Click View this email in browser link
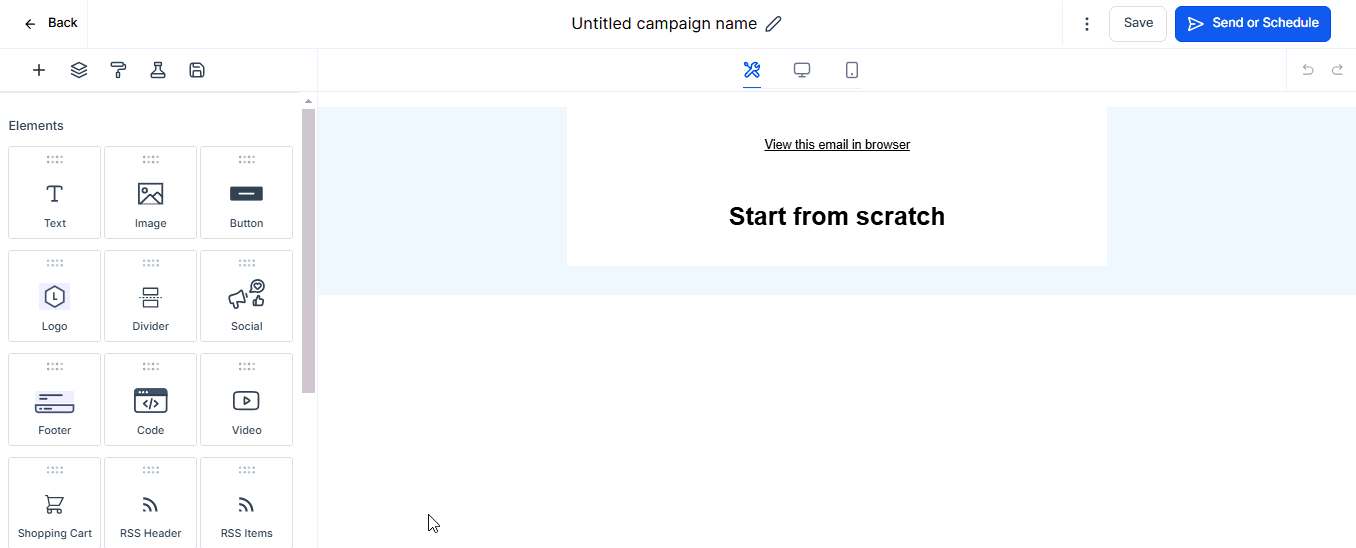 coord(837,145)
